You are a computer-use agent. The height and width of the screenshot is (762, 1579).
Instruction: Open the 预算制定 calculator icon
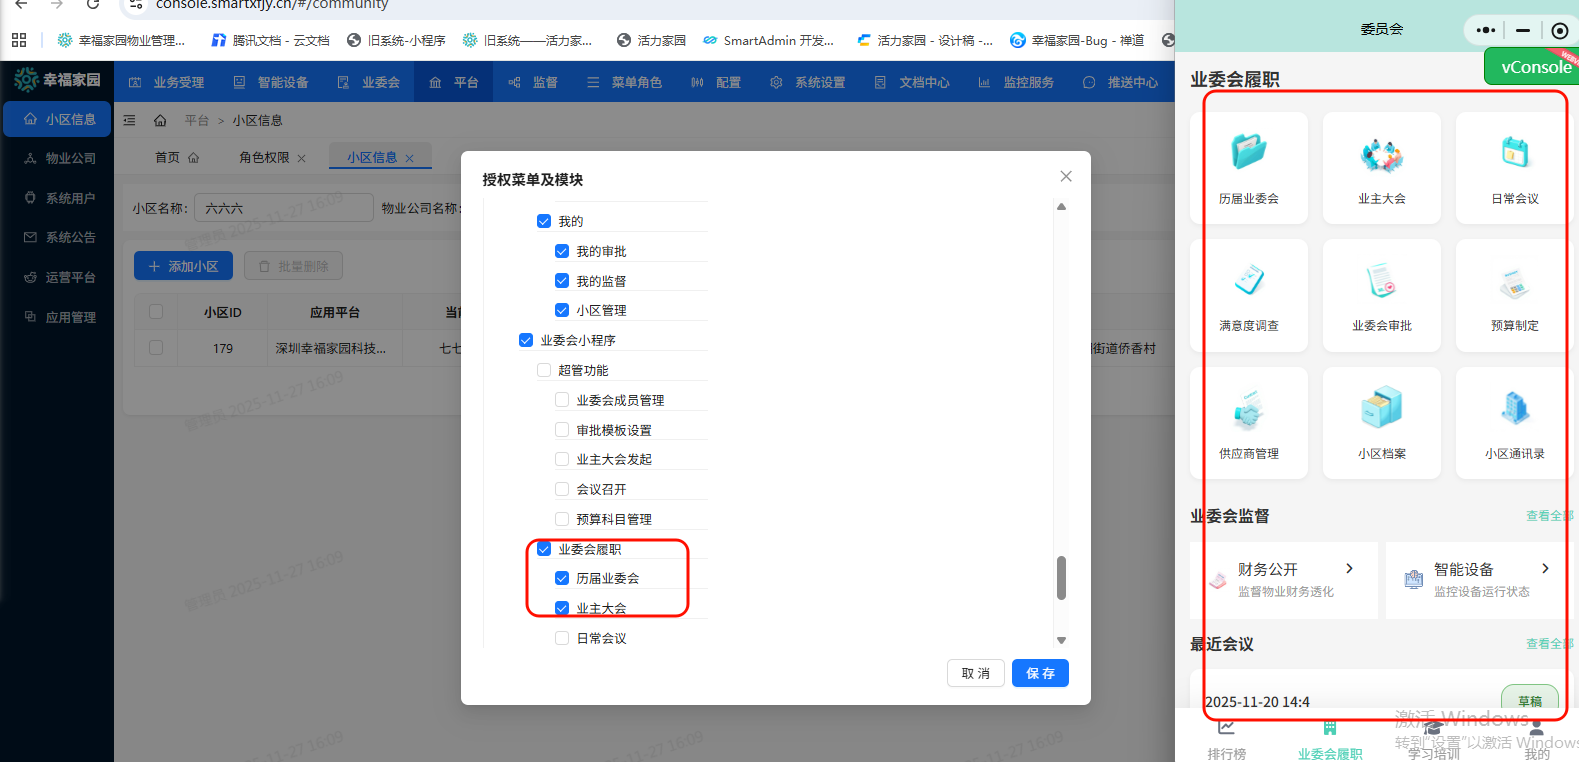pos(1515,283)
